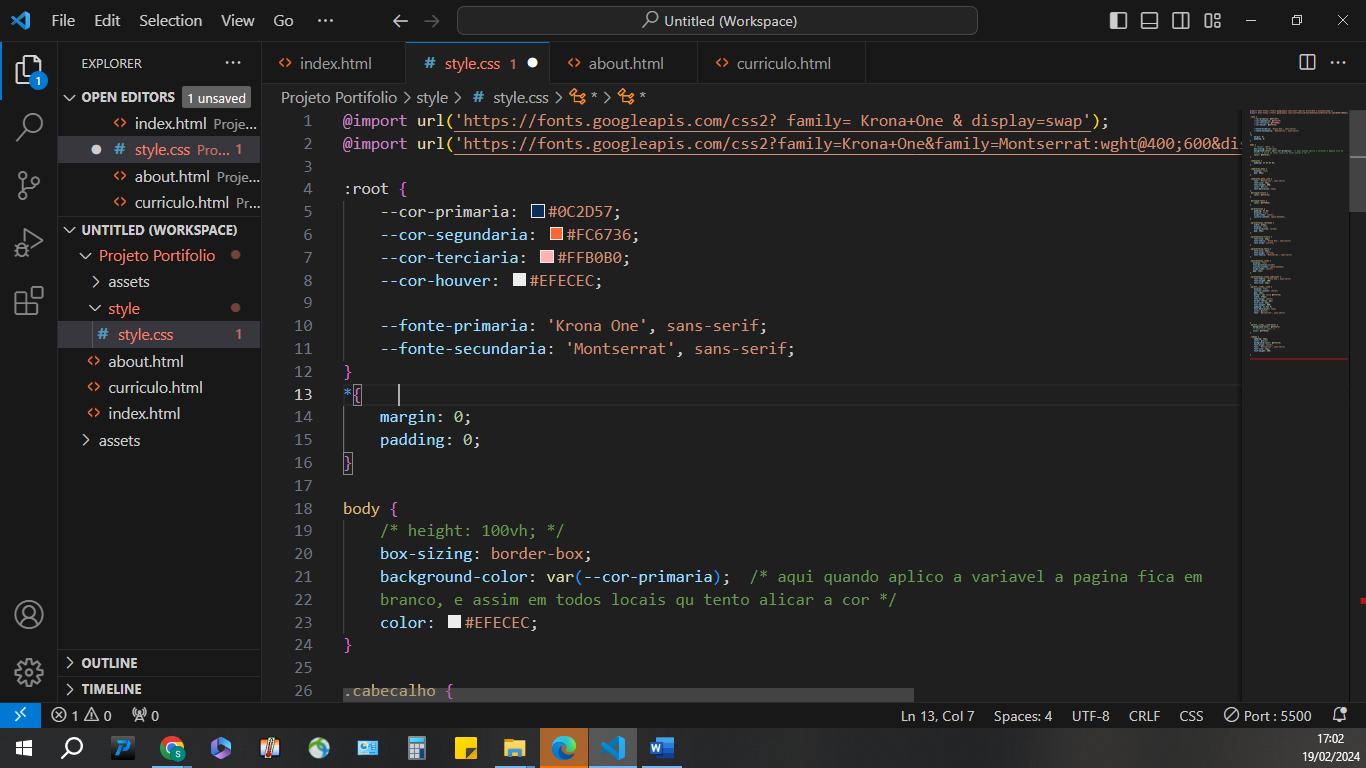Click the CRLF end of line indicator

point(1144,715)
